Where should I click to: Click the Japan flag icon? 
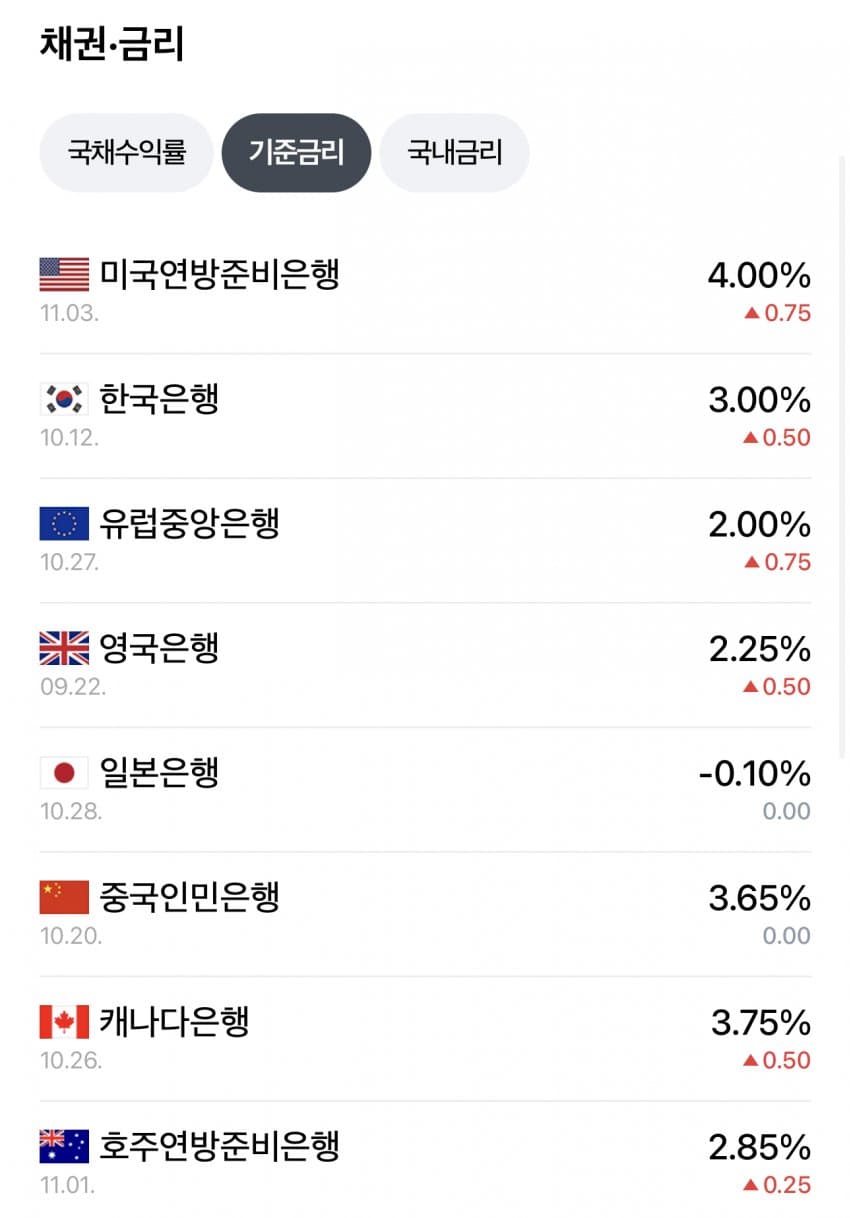tap(64, 773)
